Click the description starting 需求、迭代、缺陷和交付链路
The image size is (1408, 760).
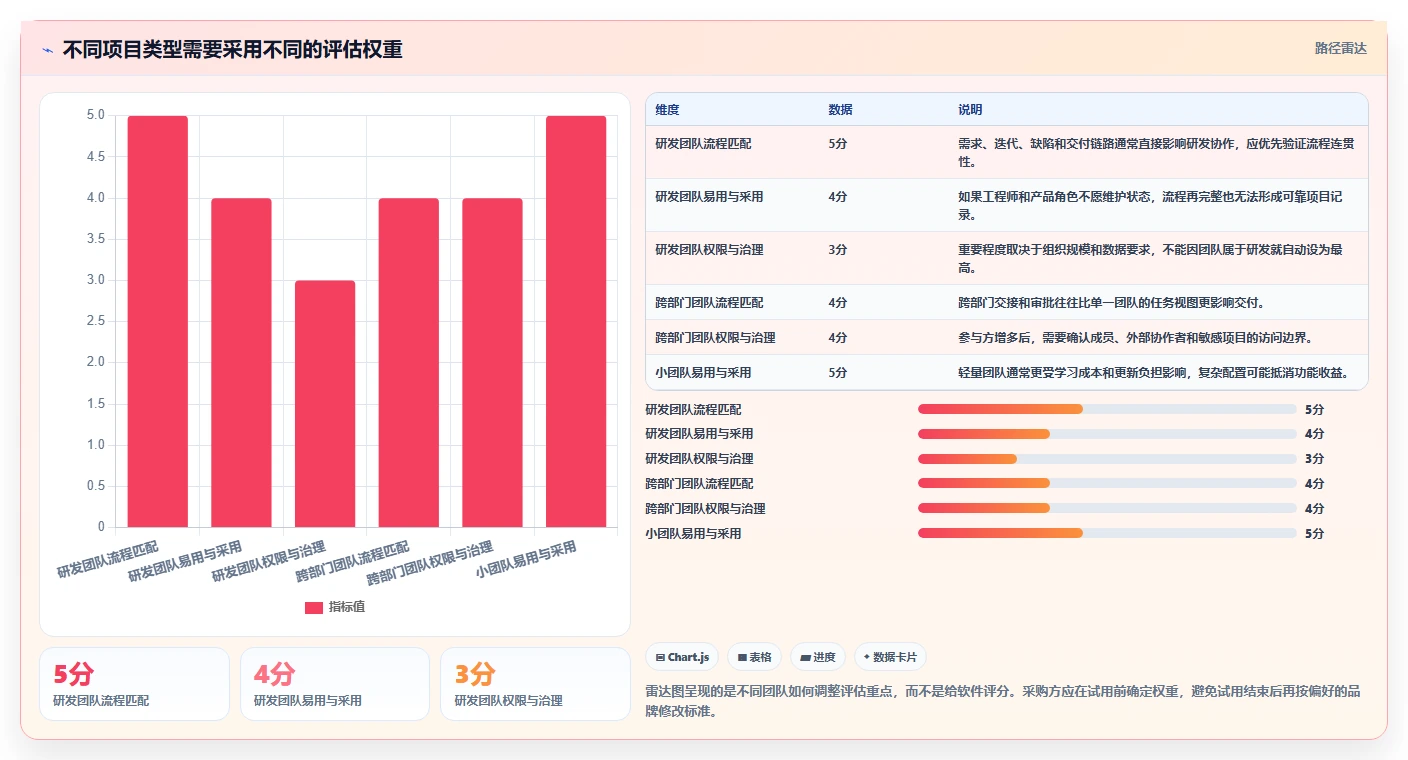[1157, 152]
